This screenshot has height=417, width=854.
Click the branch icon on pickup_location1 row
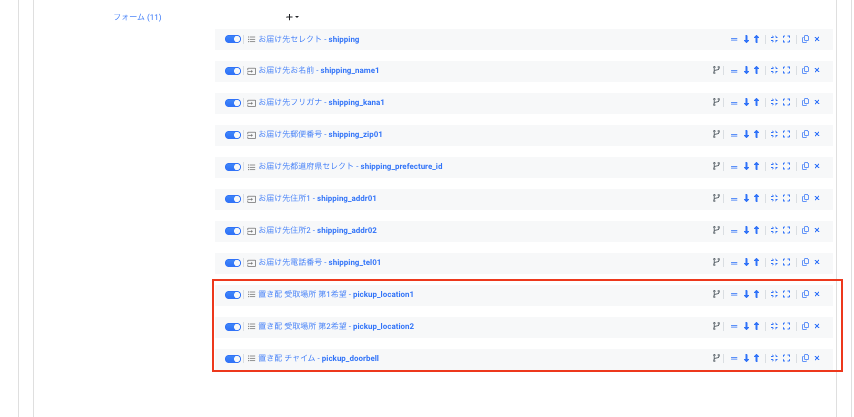[x=715, y=295]
